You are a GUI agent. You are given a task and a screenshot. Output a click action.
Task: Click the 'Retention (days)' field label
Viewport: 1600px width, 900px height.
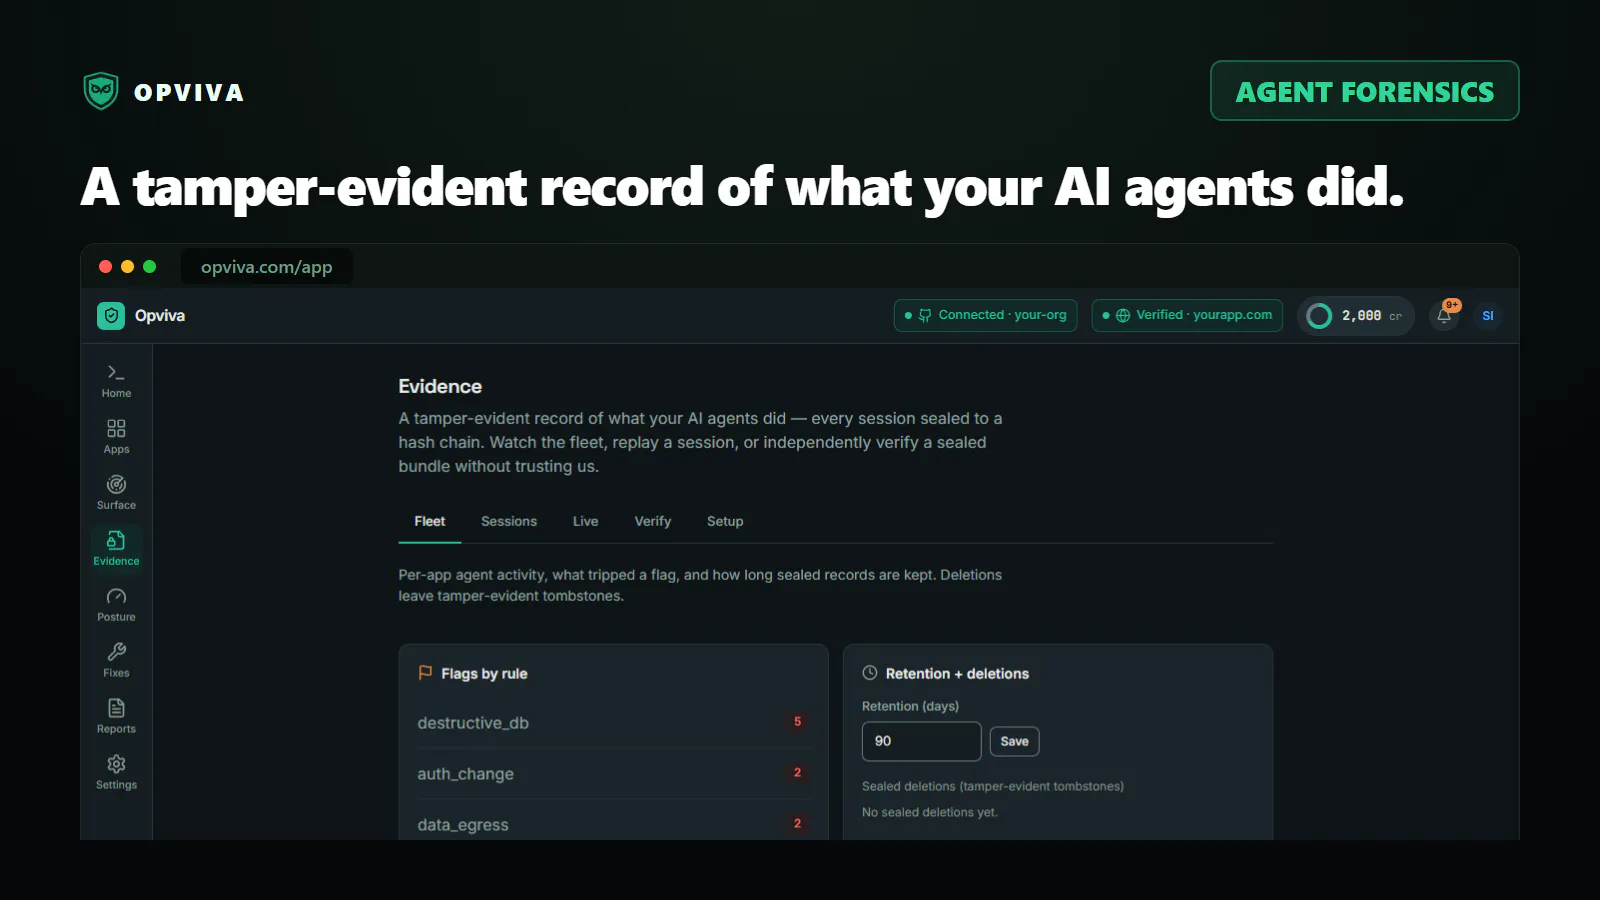910,706
